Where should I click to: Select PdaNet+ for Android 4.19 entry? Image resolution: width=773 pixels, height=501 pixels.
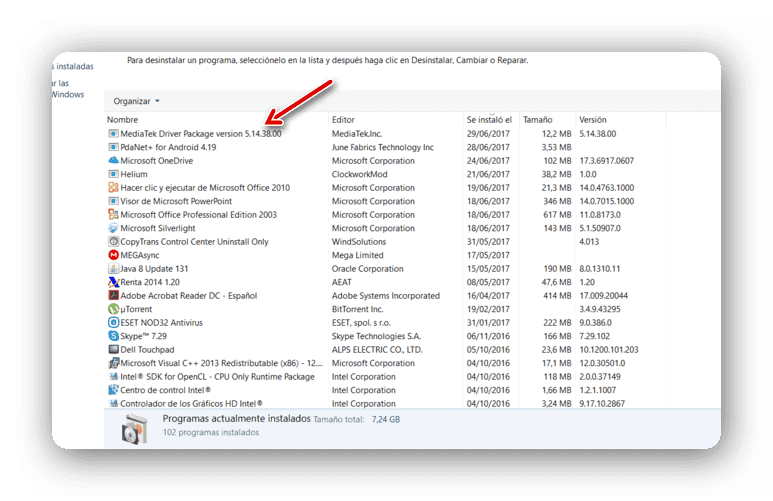(x=168, y=147)
